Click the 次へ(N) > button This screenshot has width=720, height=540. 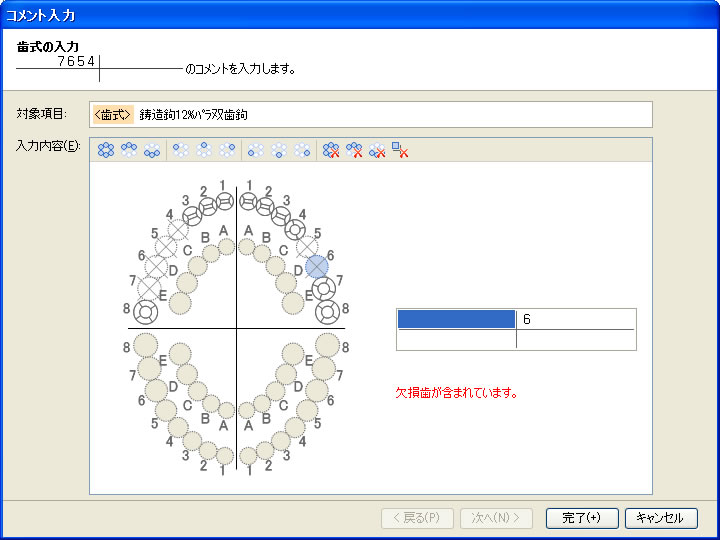click(496, 518)
